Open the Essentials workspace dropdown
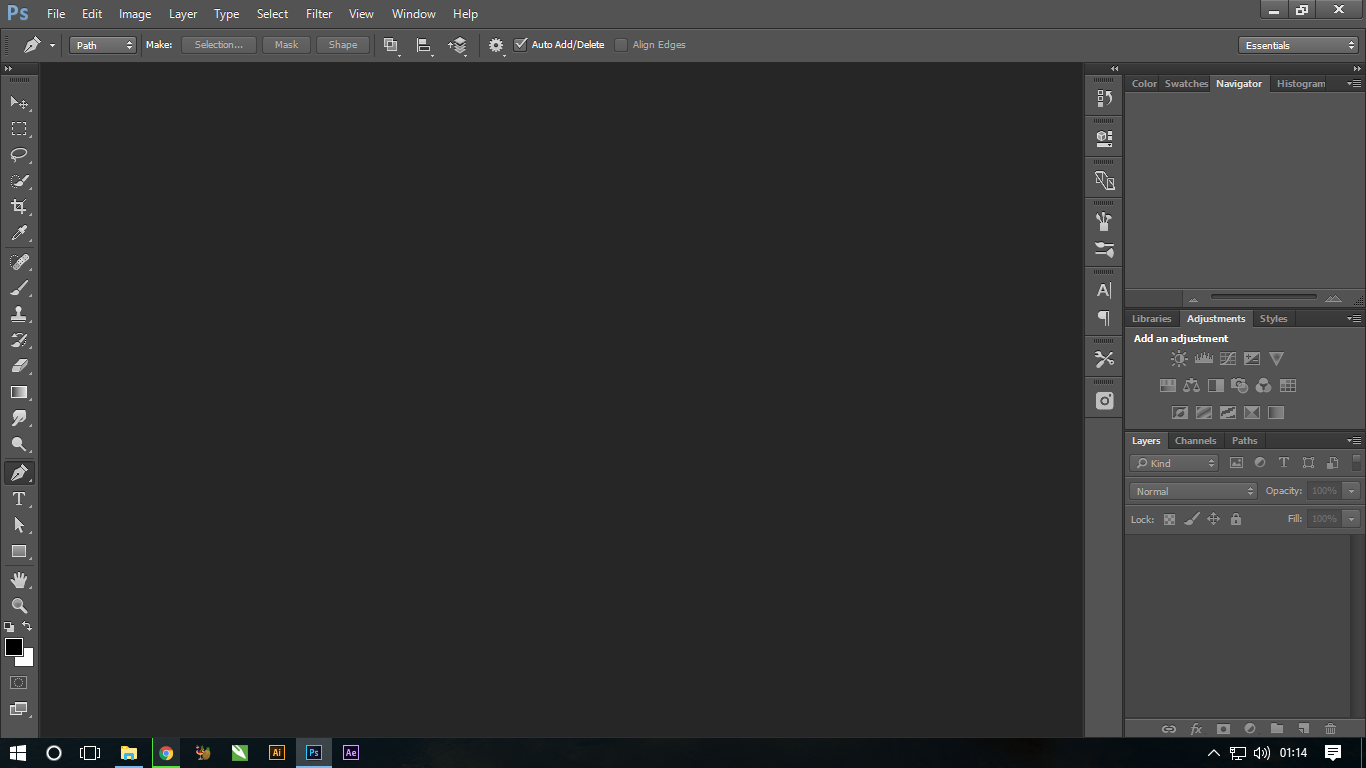The width and height of the screenshot is (1366, 768). click(x=1298, y=45)
